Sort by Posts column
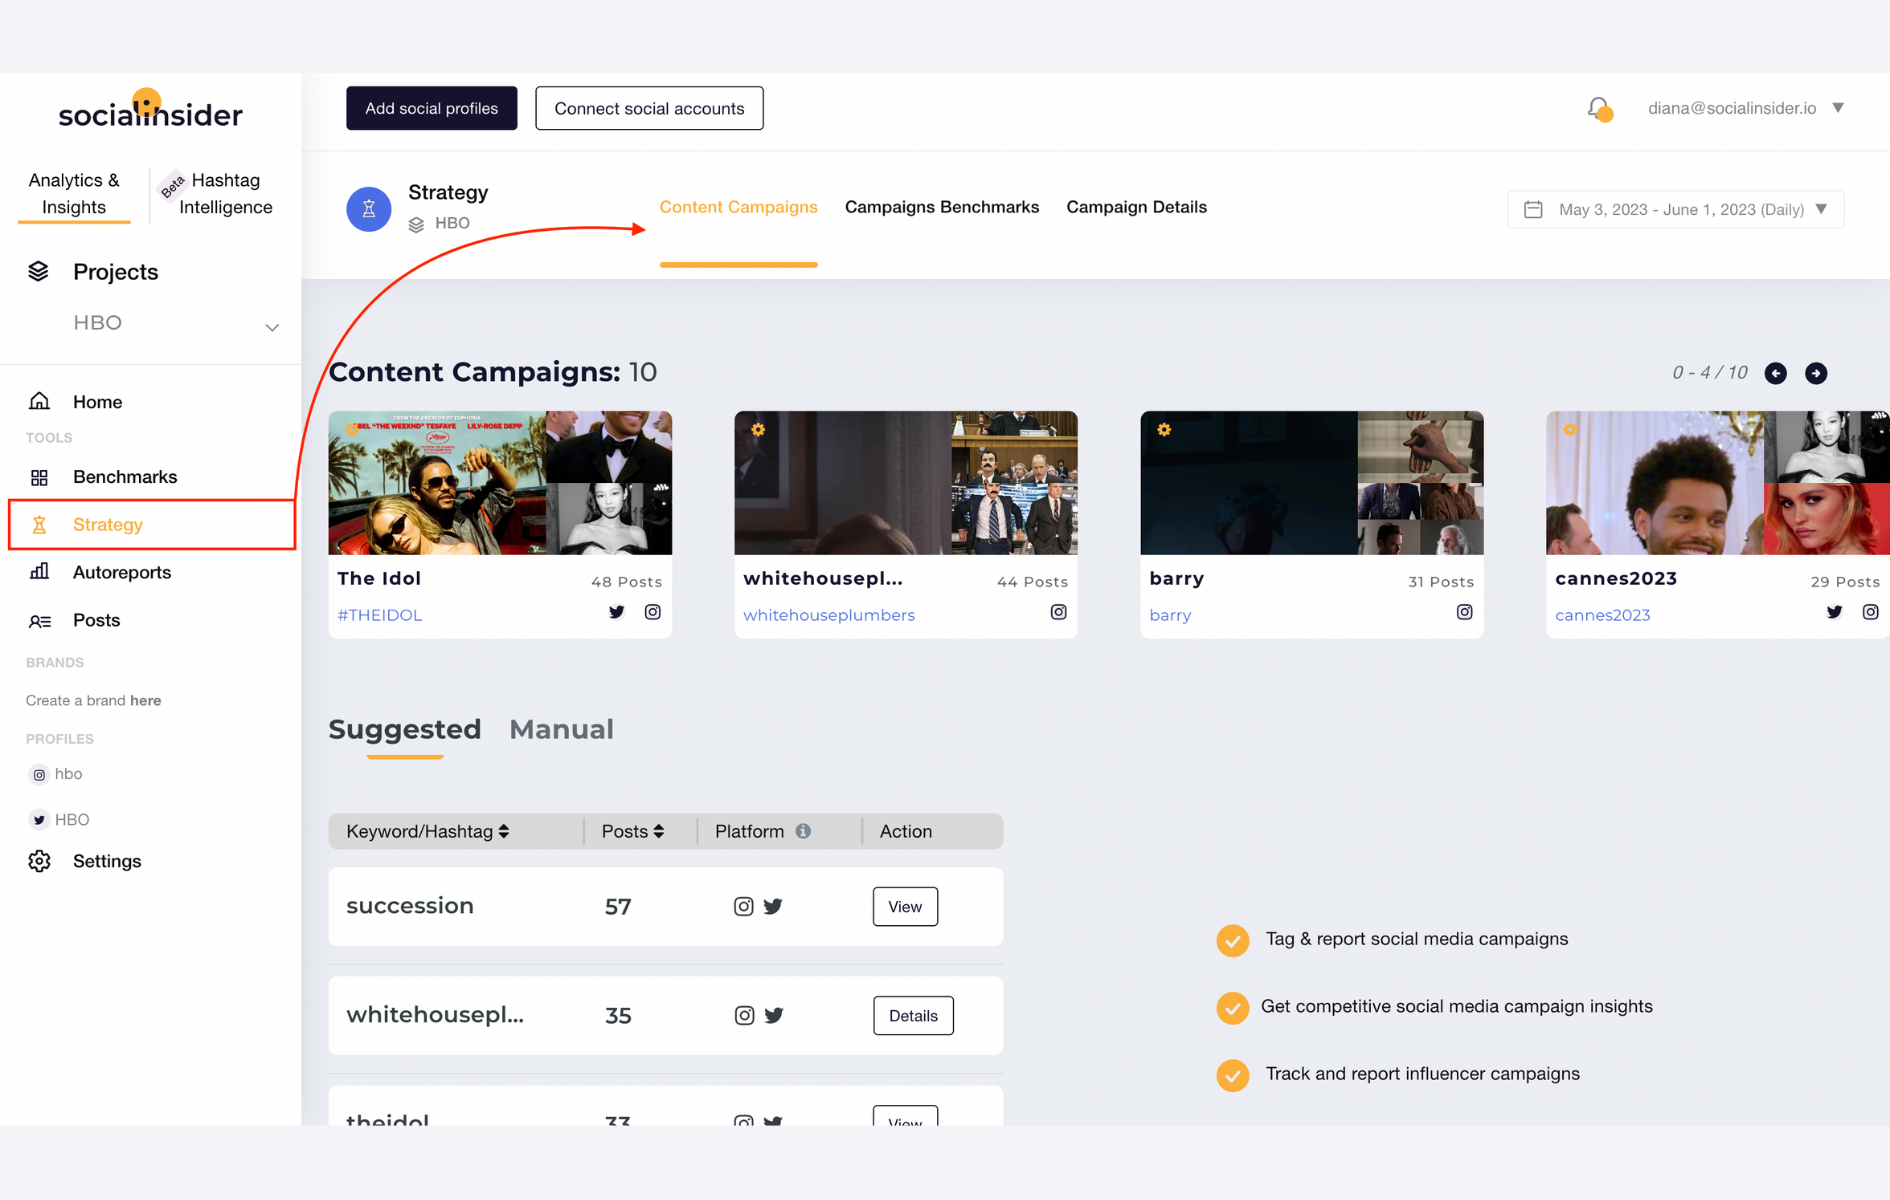Screen dimensions: 1890x1200 point(633,831)
